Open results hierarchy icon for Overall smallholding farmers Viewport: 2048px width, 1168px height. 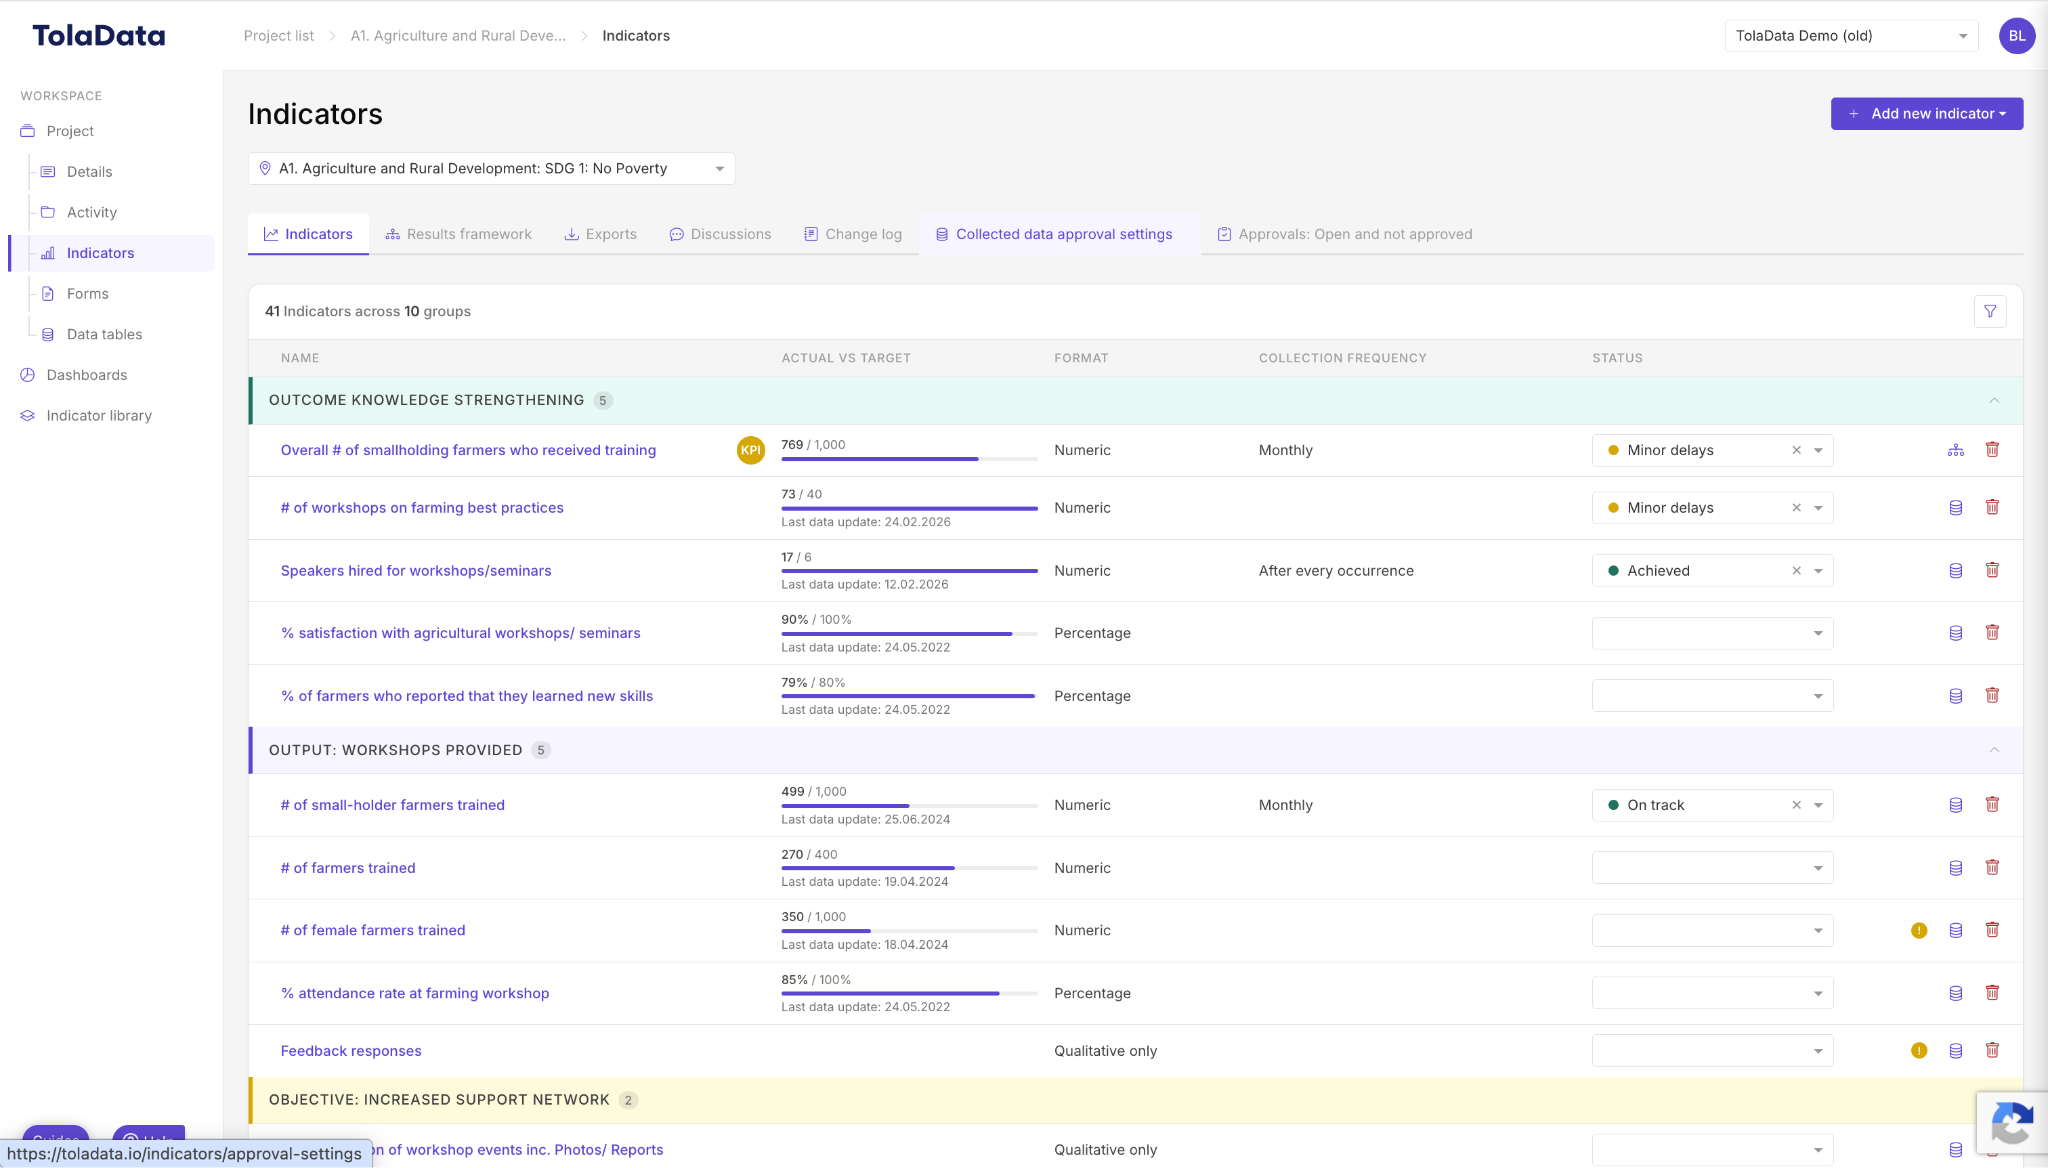click(x=1956, y=450)
